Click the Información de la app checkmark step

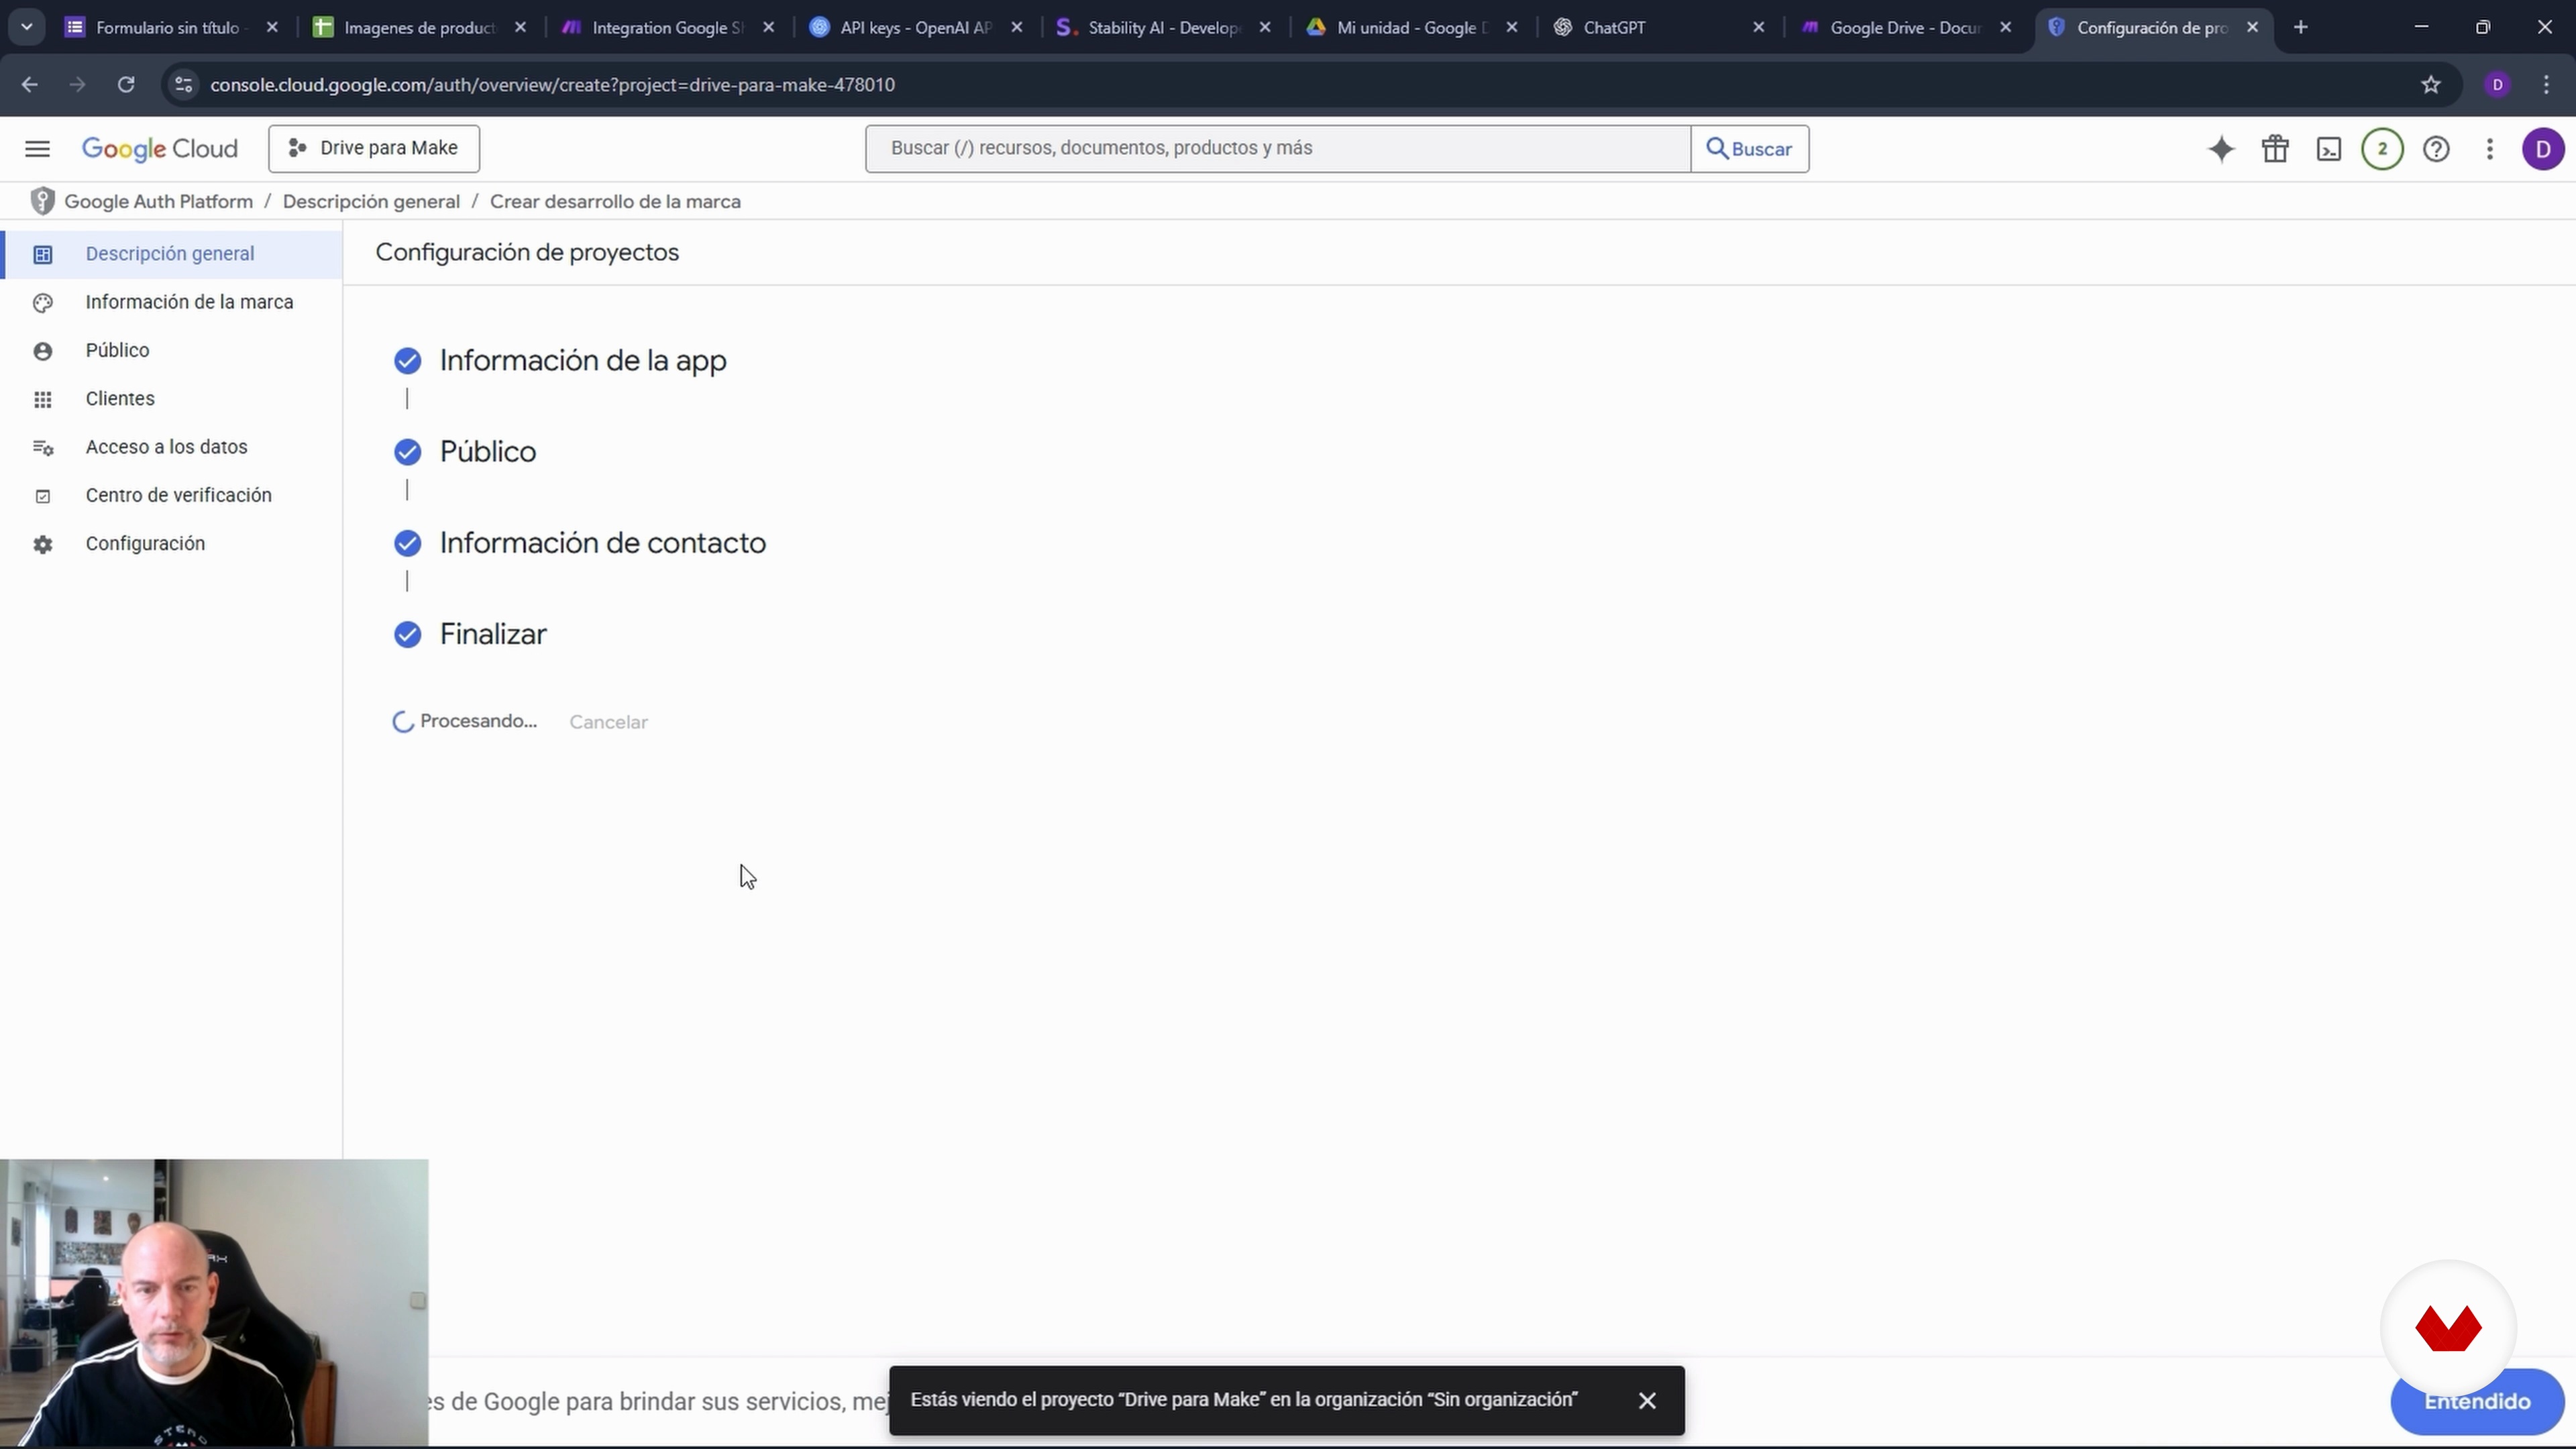(x=407, y=361)
